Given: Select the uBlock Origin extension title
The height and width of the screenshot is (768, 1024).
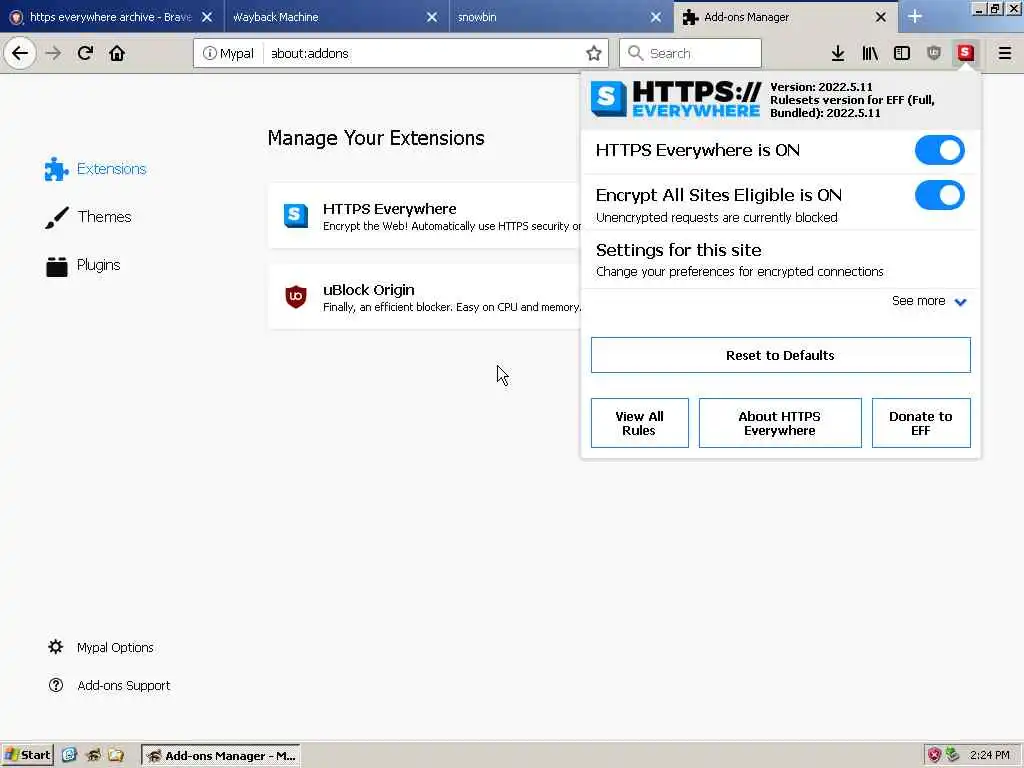Looking at the screenshot, I should coord(369,290).
